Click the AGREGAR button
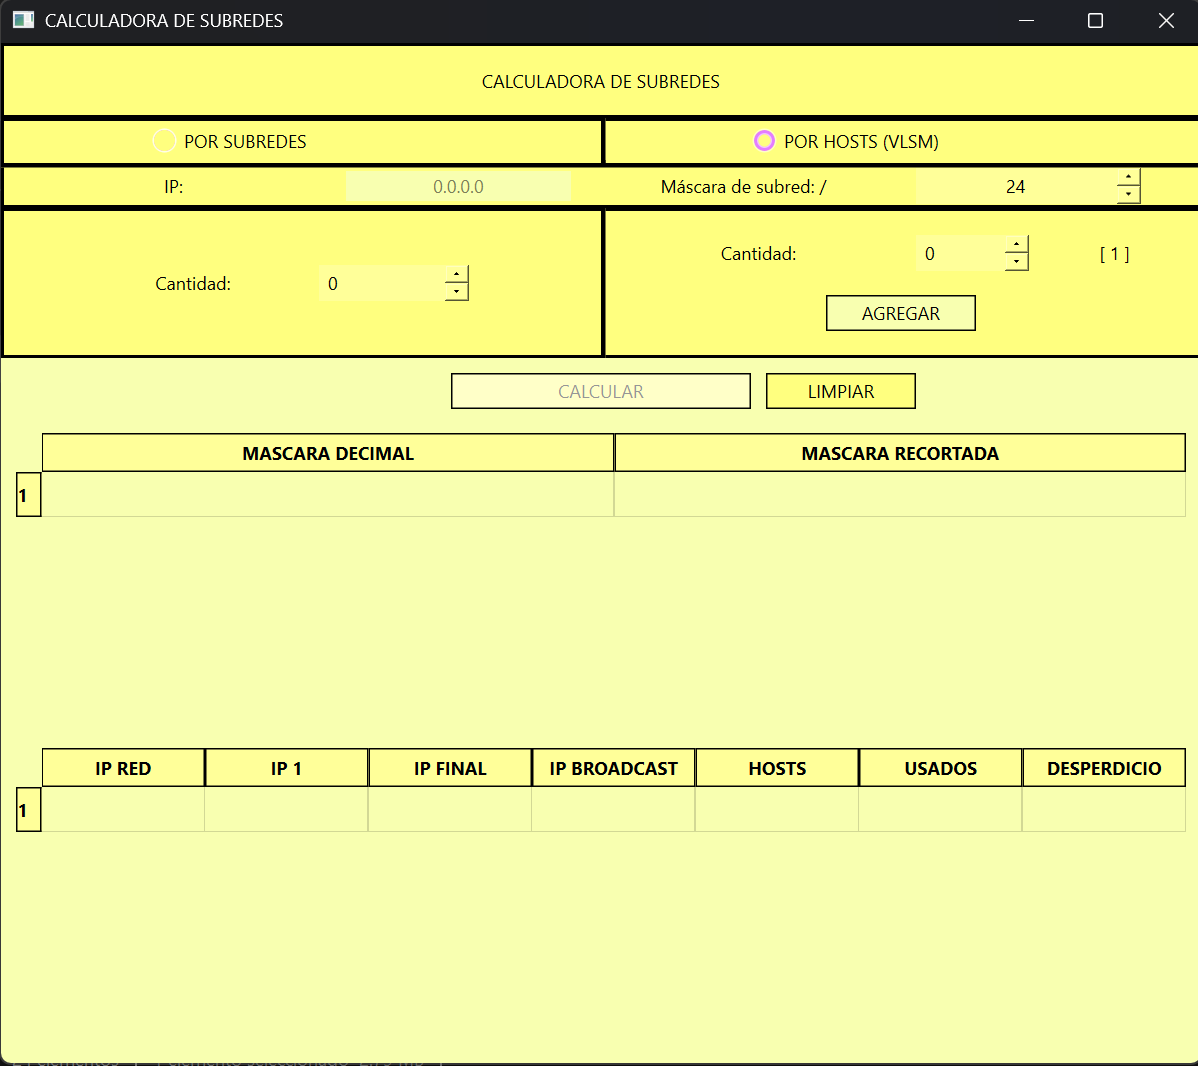 coord(901,313)
